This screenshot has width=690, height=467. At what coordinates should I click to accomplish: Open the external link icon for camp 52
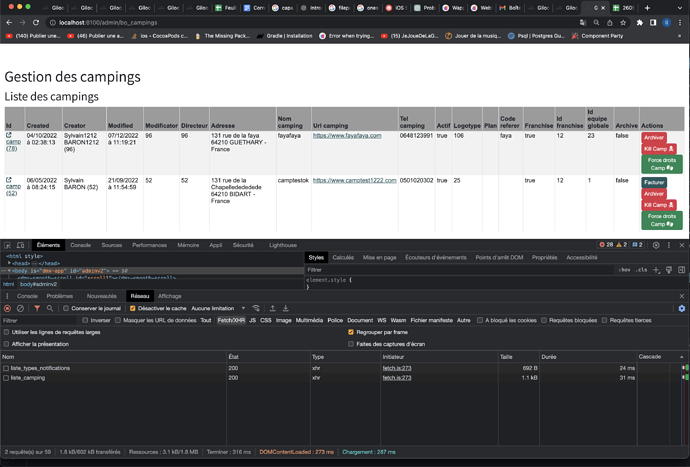point(8,180)
